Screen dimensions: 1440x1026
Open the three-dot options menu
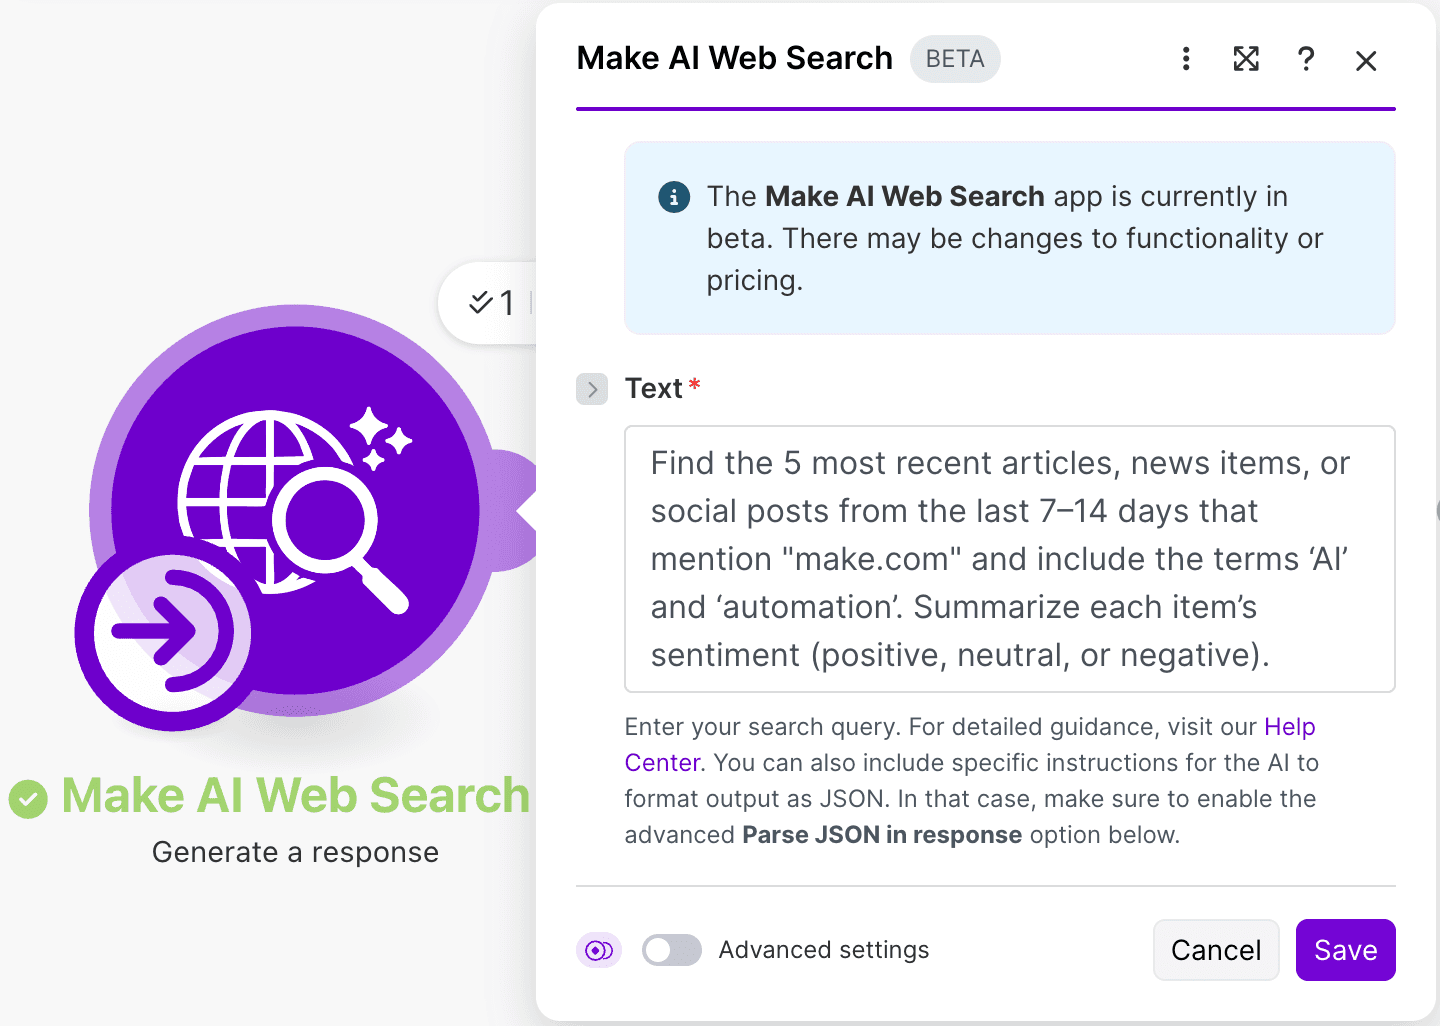coord(1186,60)
